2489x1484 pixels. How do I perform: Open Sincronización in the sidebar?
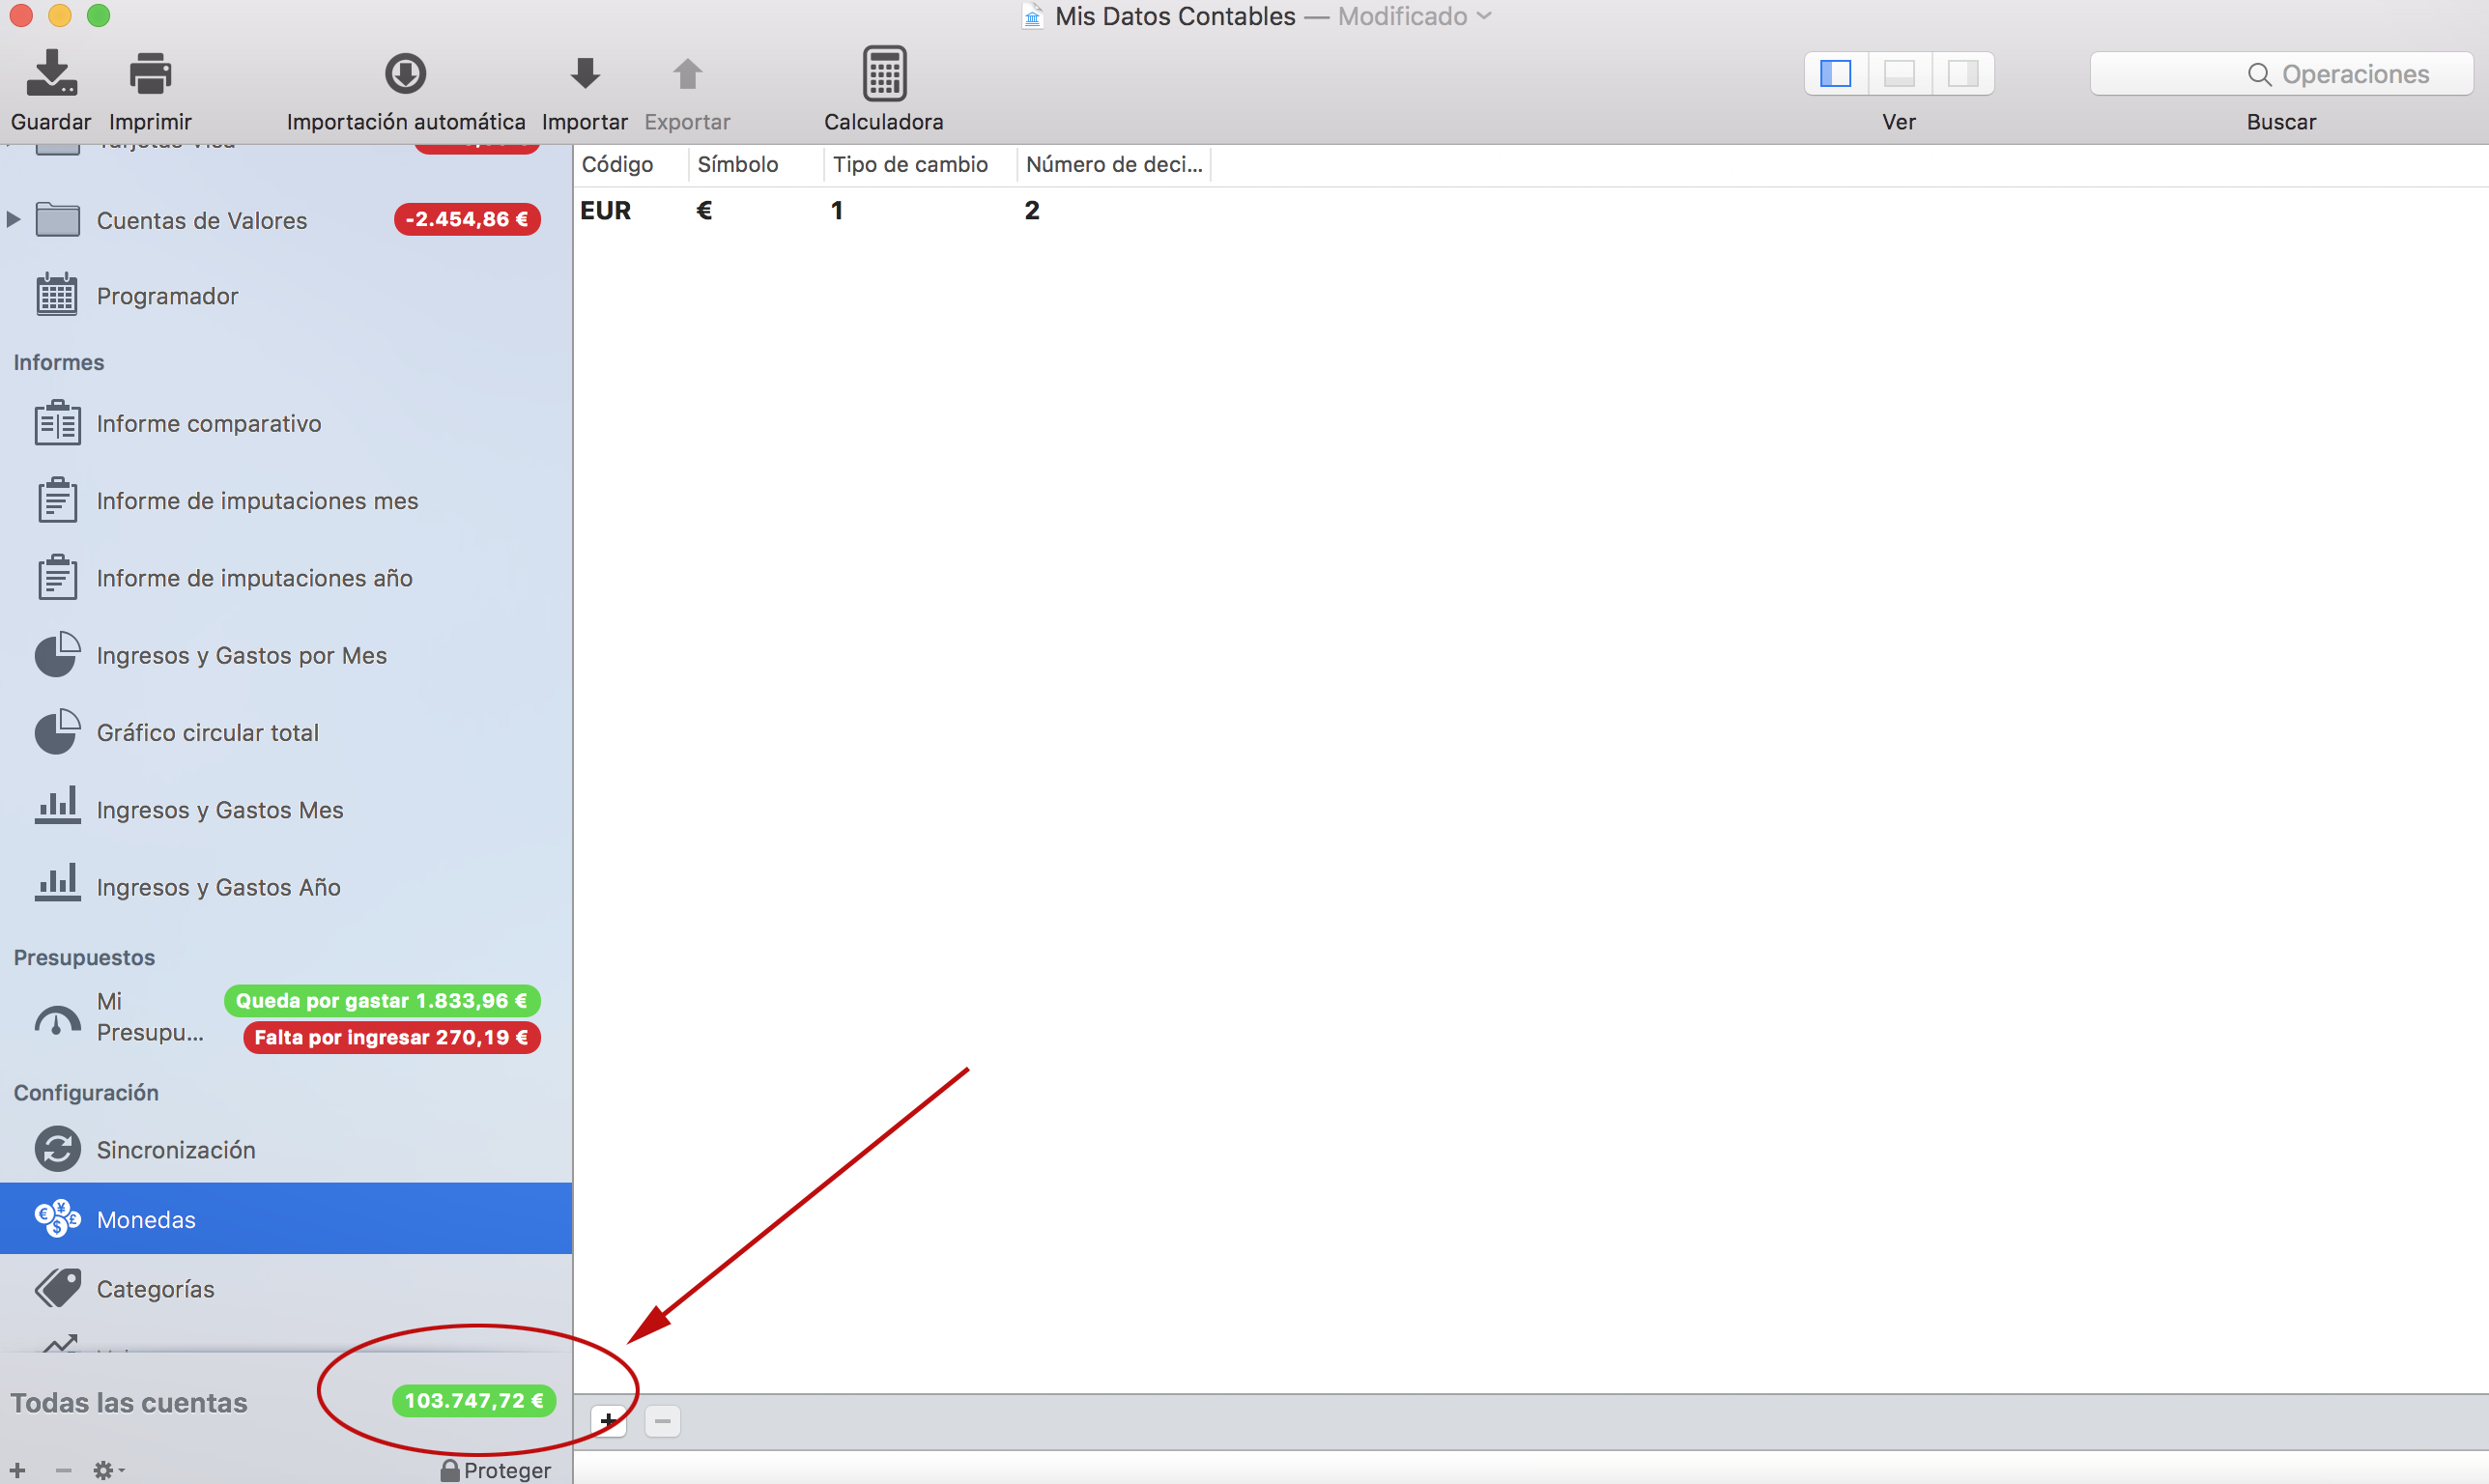[x=175, y=1150]
